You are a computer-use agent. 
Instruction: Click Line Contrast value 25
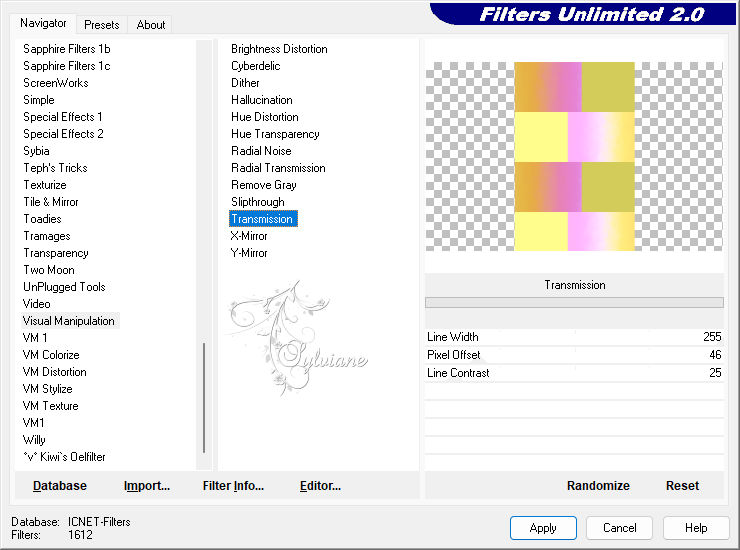click(715, 372)
